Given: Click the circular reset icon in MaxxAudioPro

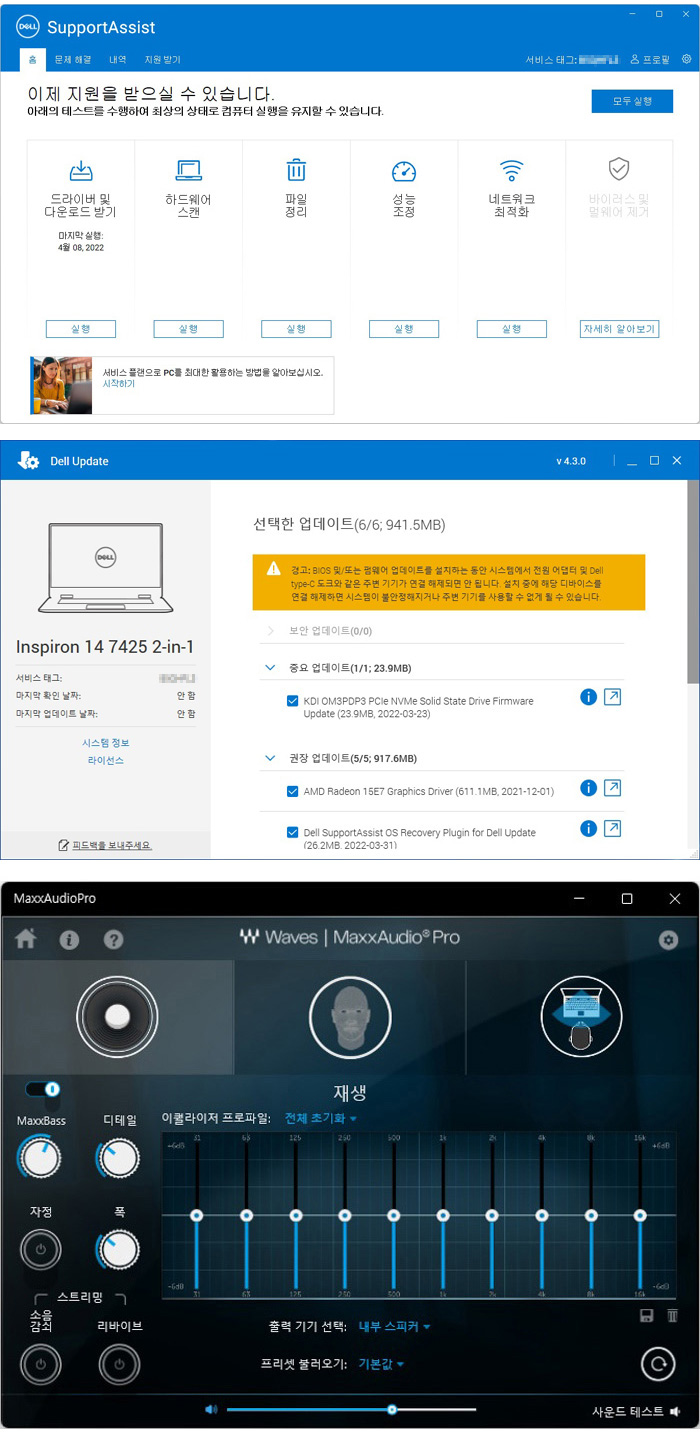Looking at the screenshot, I should pos(657,1362).
